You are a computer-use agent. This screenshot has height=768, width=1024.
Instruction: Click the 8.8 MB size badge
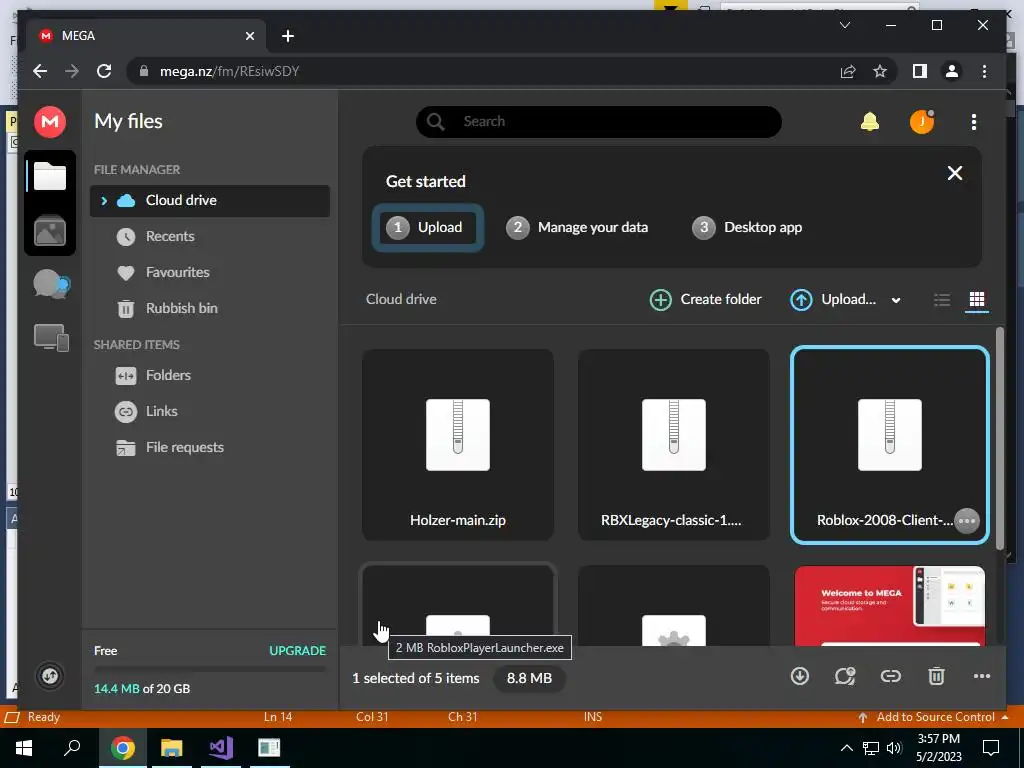pos(530,678)
